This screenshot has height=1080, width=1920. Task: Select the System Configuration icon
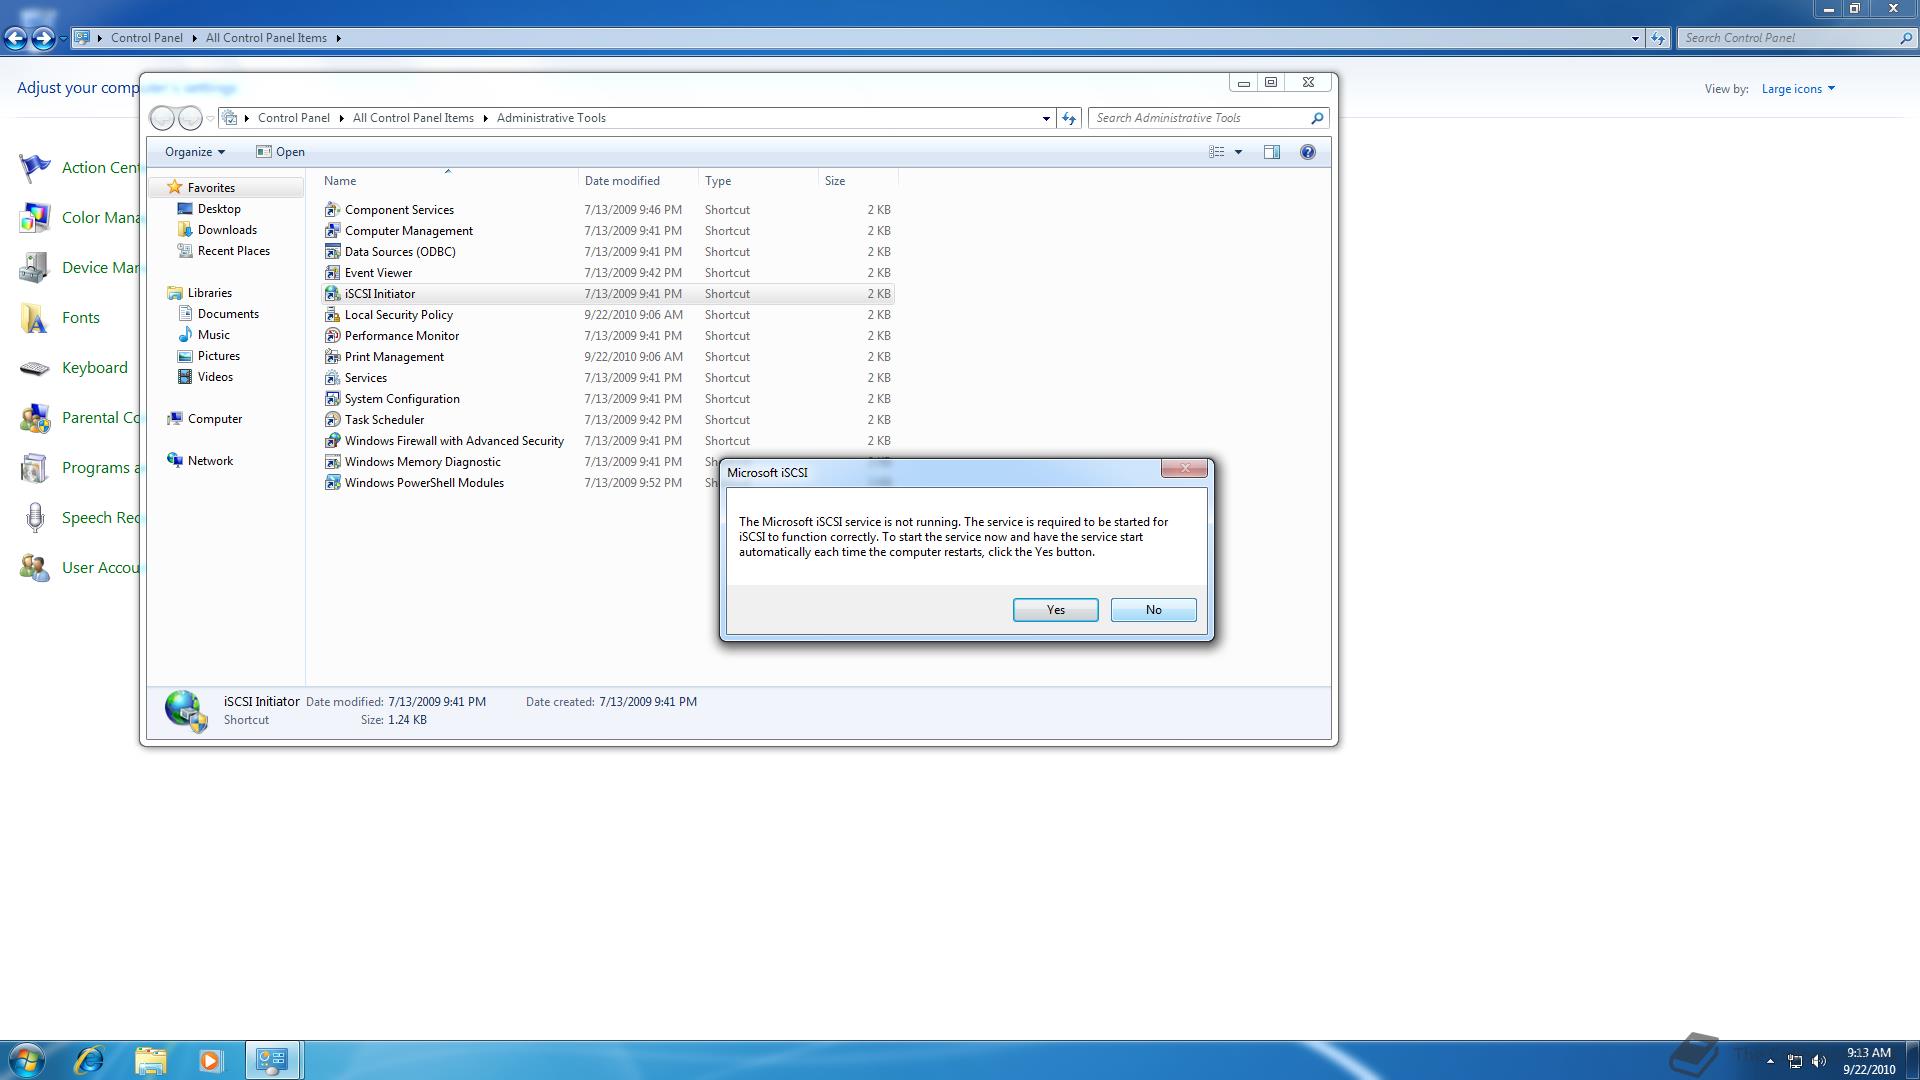(333, 399)
